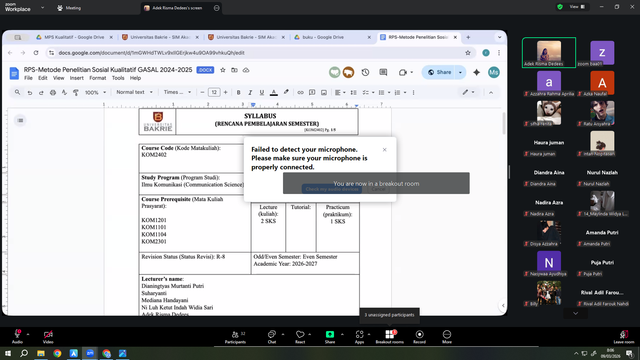Click redo icon in Docs toolbar

point(41,93)
